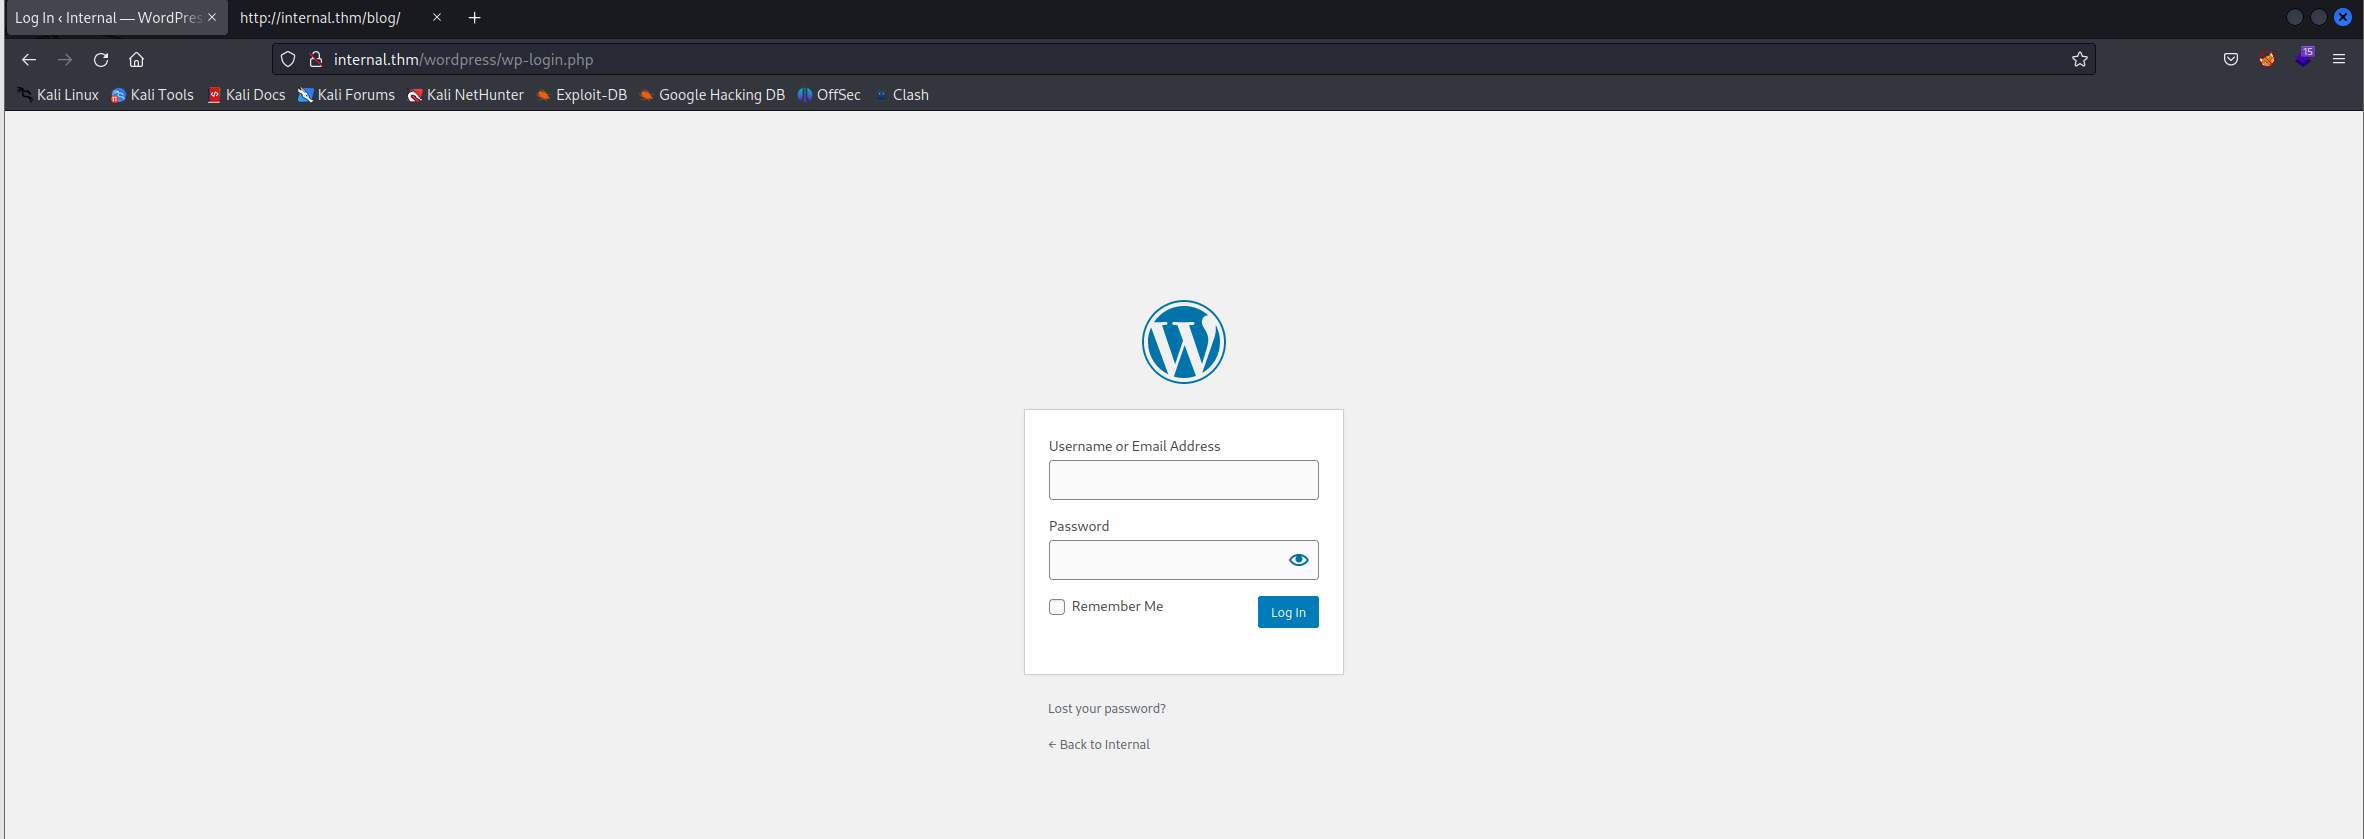Enable the Remember Me checkbox
2364x839 pixels.
[x=1057, y=607]
